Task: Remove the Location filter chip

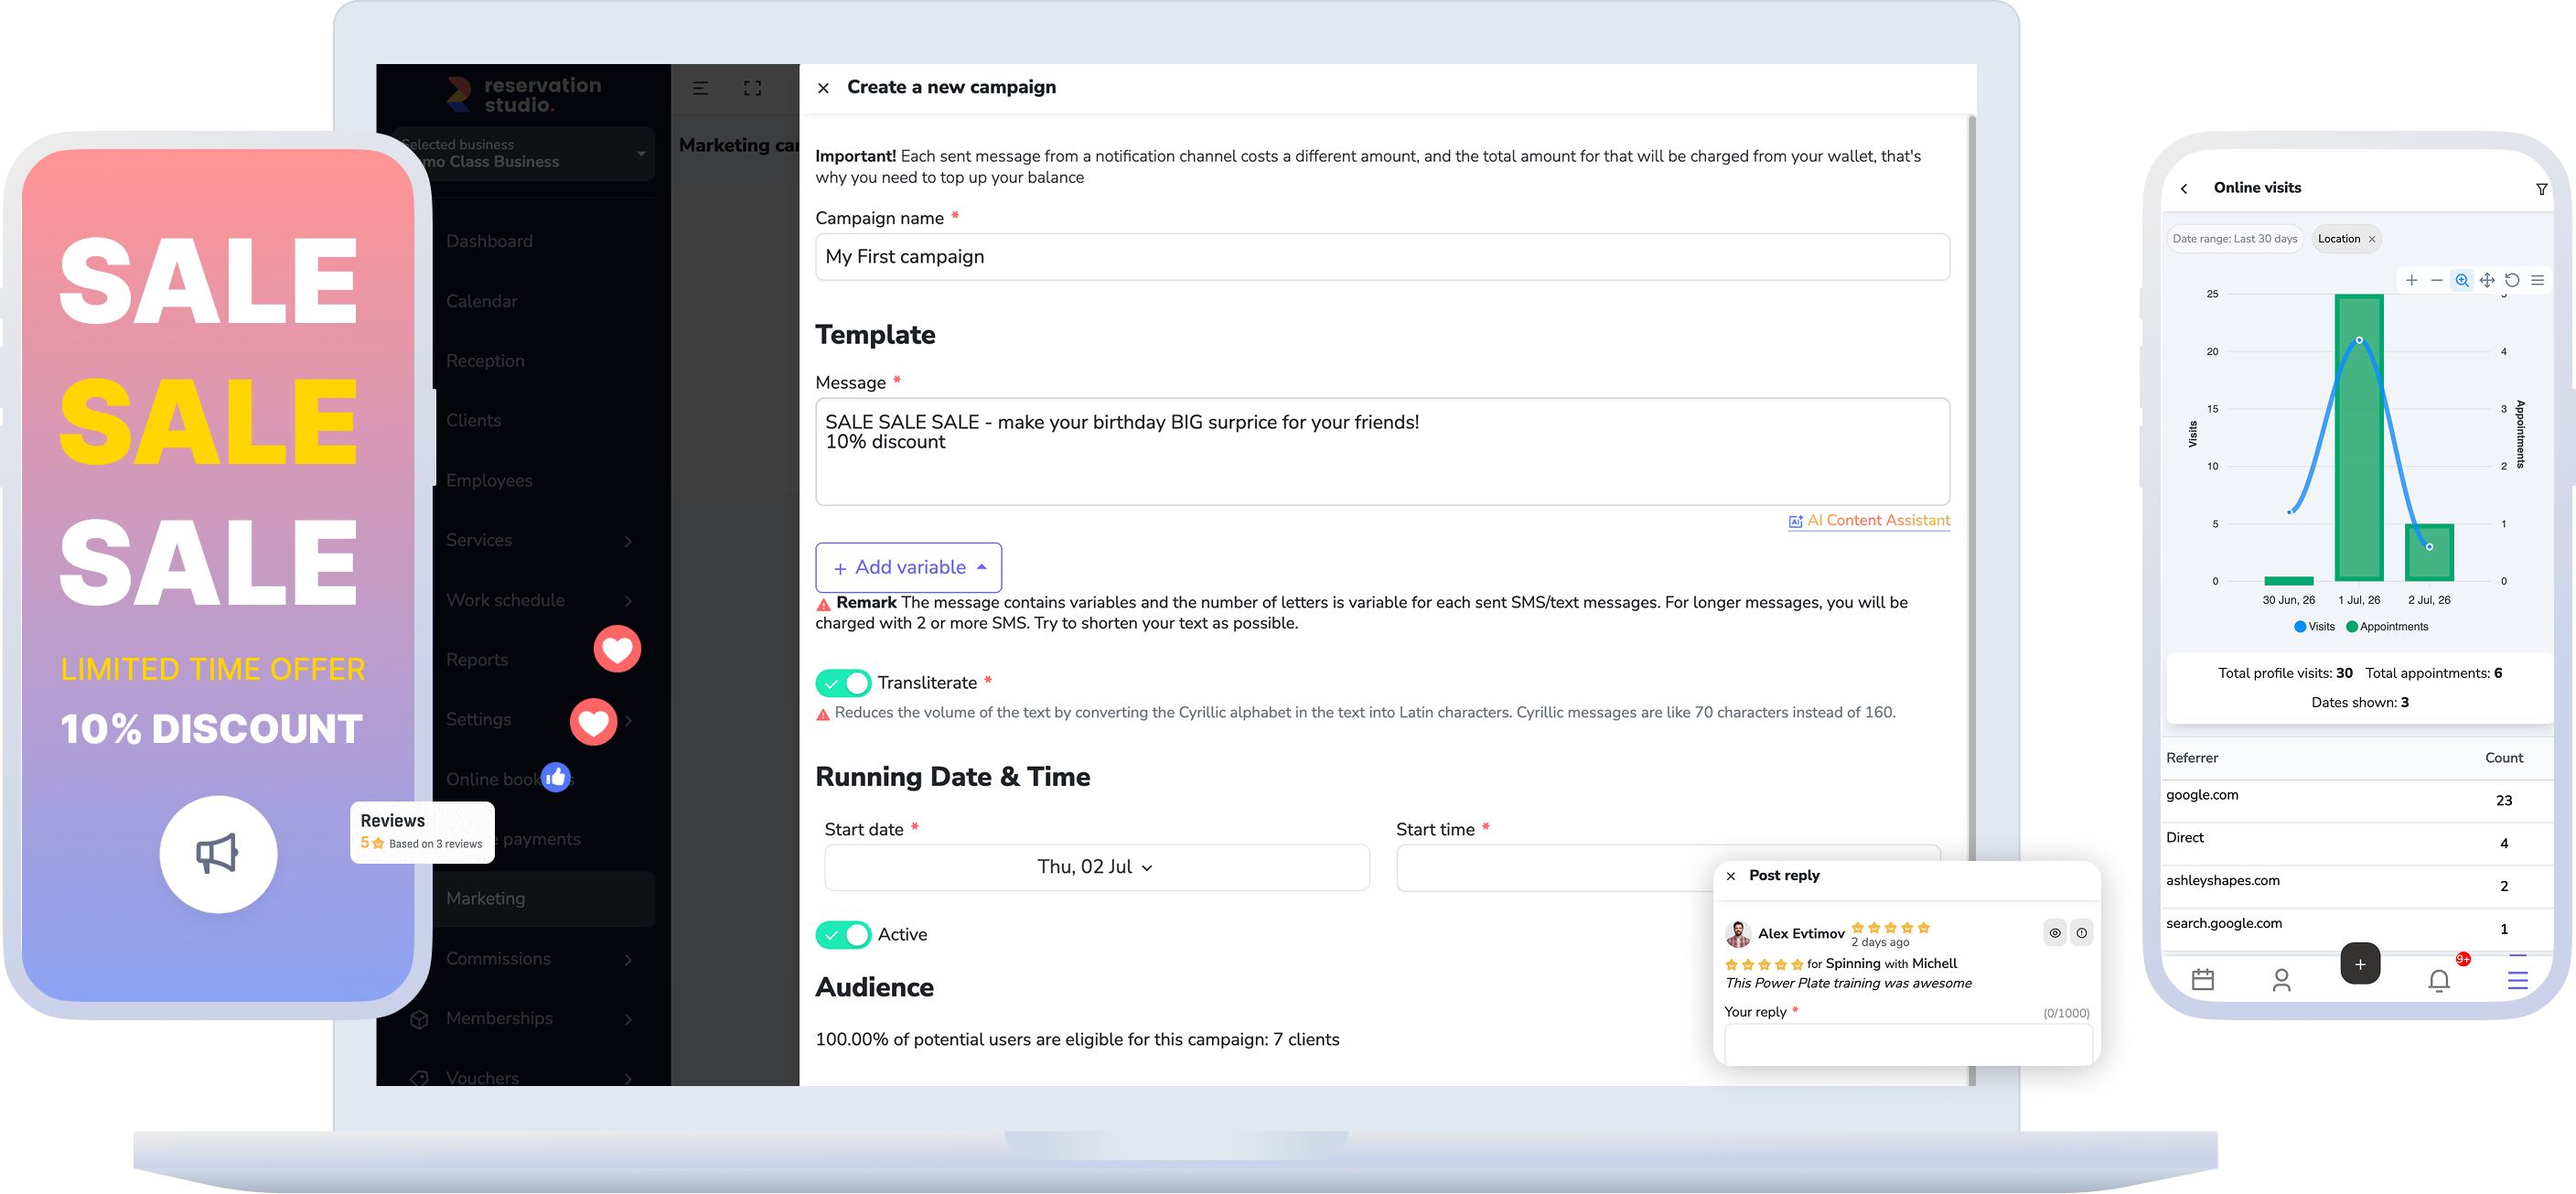Action: (x=2371, y=240)
